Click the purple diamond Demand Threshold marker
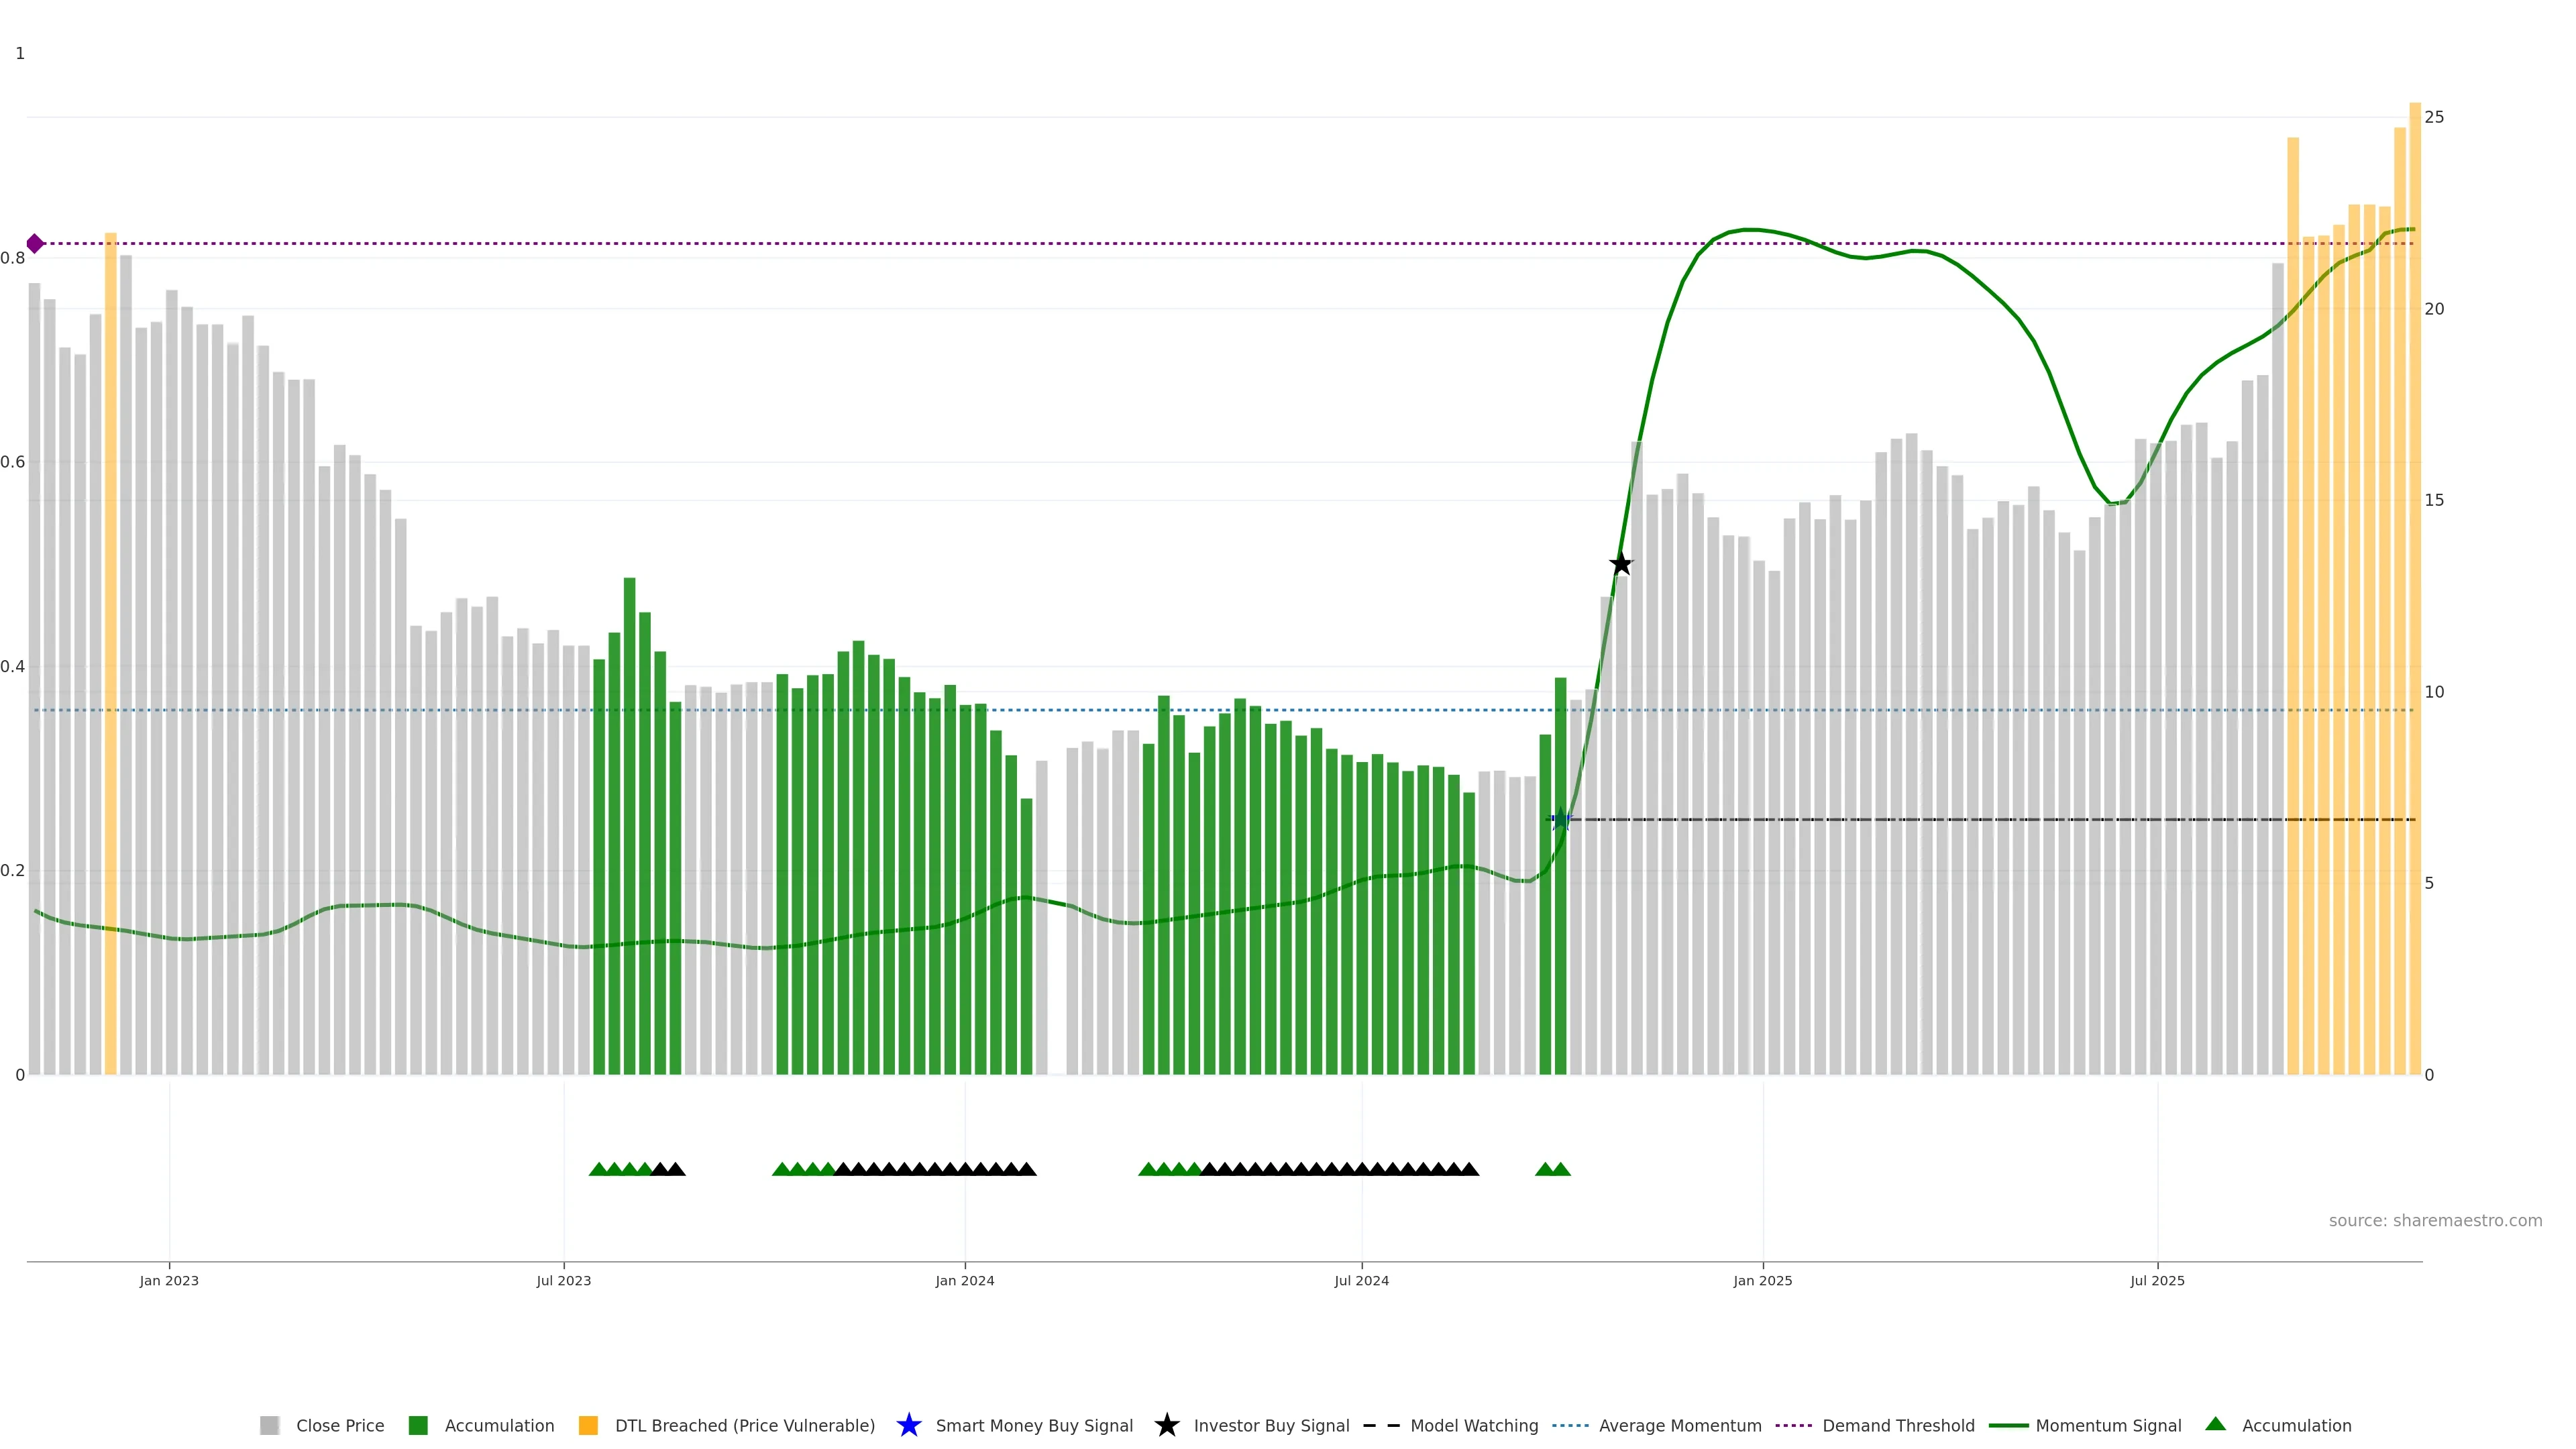This screenshot has height=1449, width=2576. 35,243
